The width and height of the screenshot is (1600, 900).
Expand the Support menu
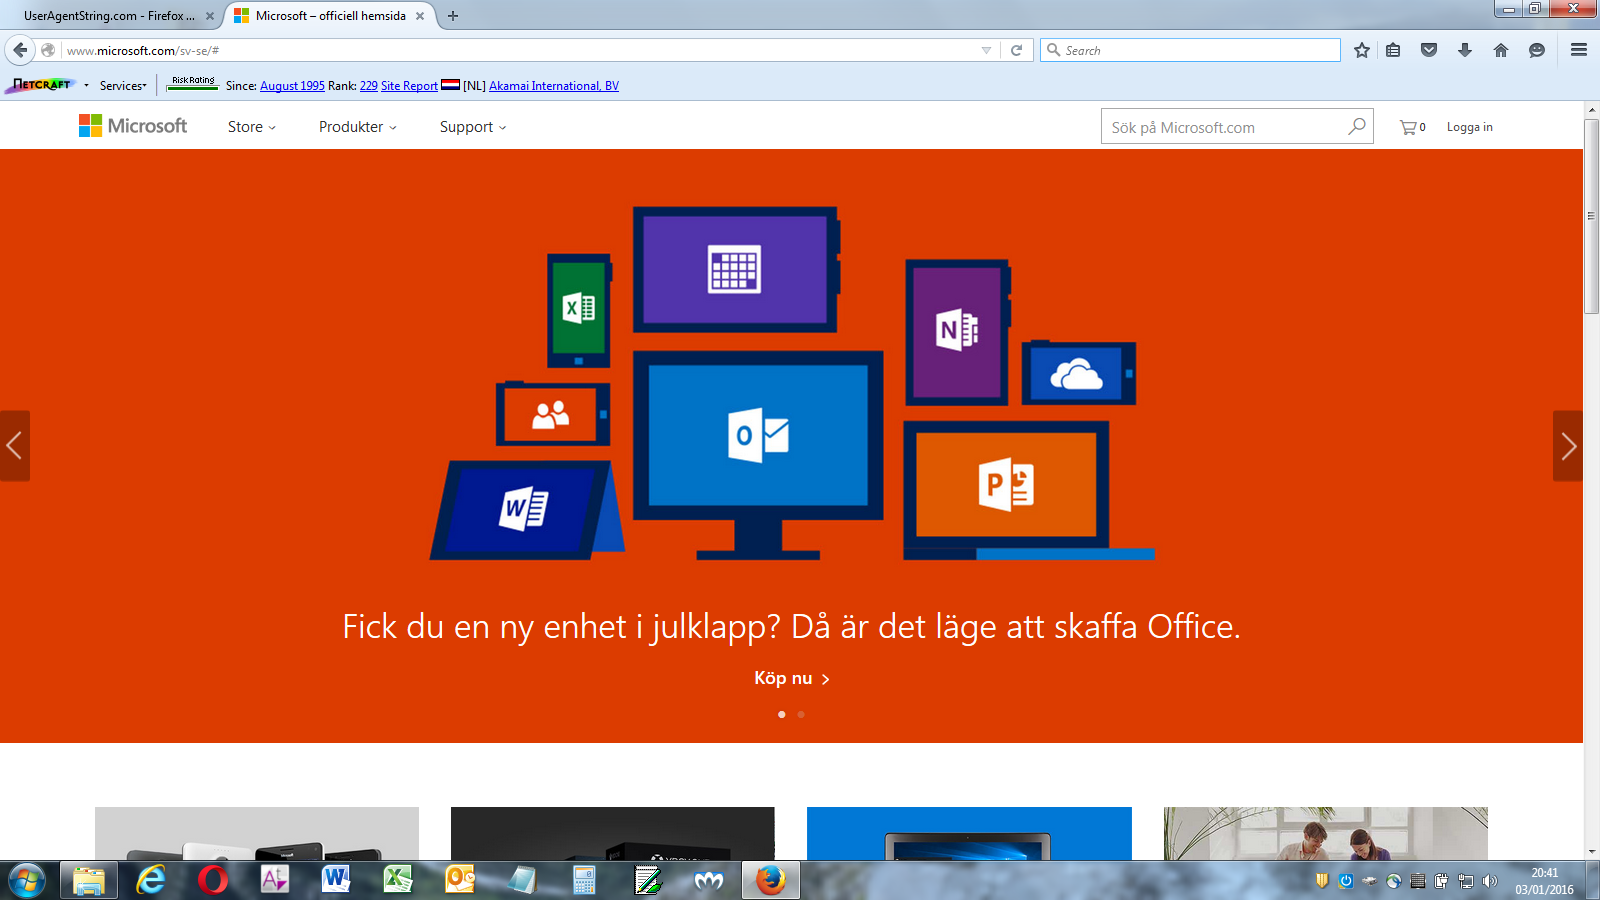[473, 127]
